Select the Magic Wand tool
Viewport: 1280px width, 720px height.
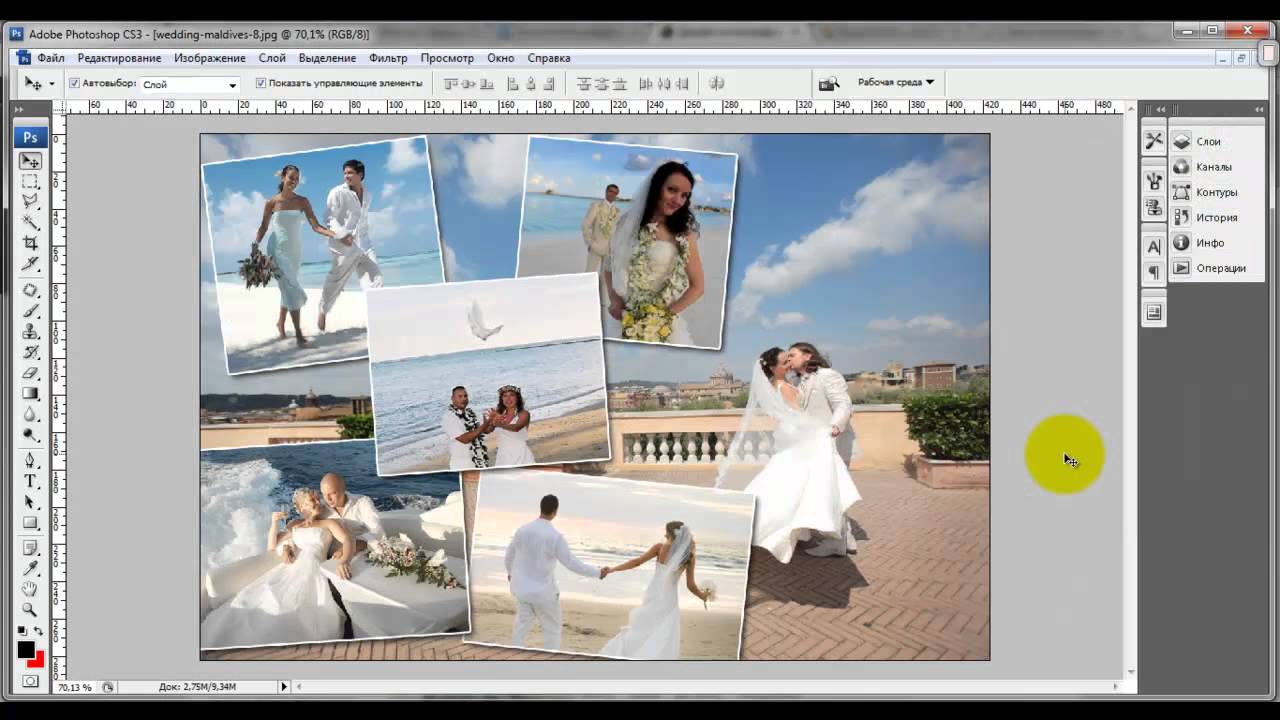[x=31, y=222]
